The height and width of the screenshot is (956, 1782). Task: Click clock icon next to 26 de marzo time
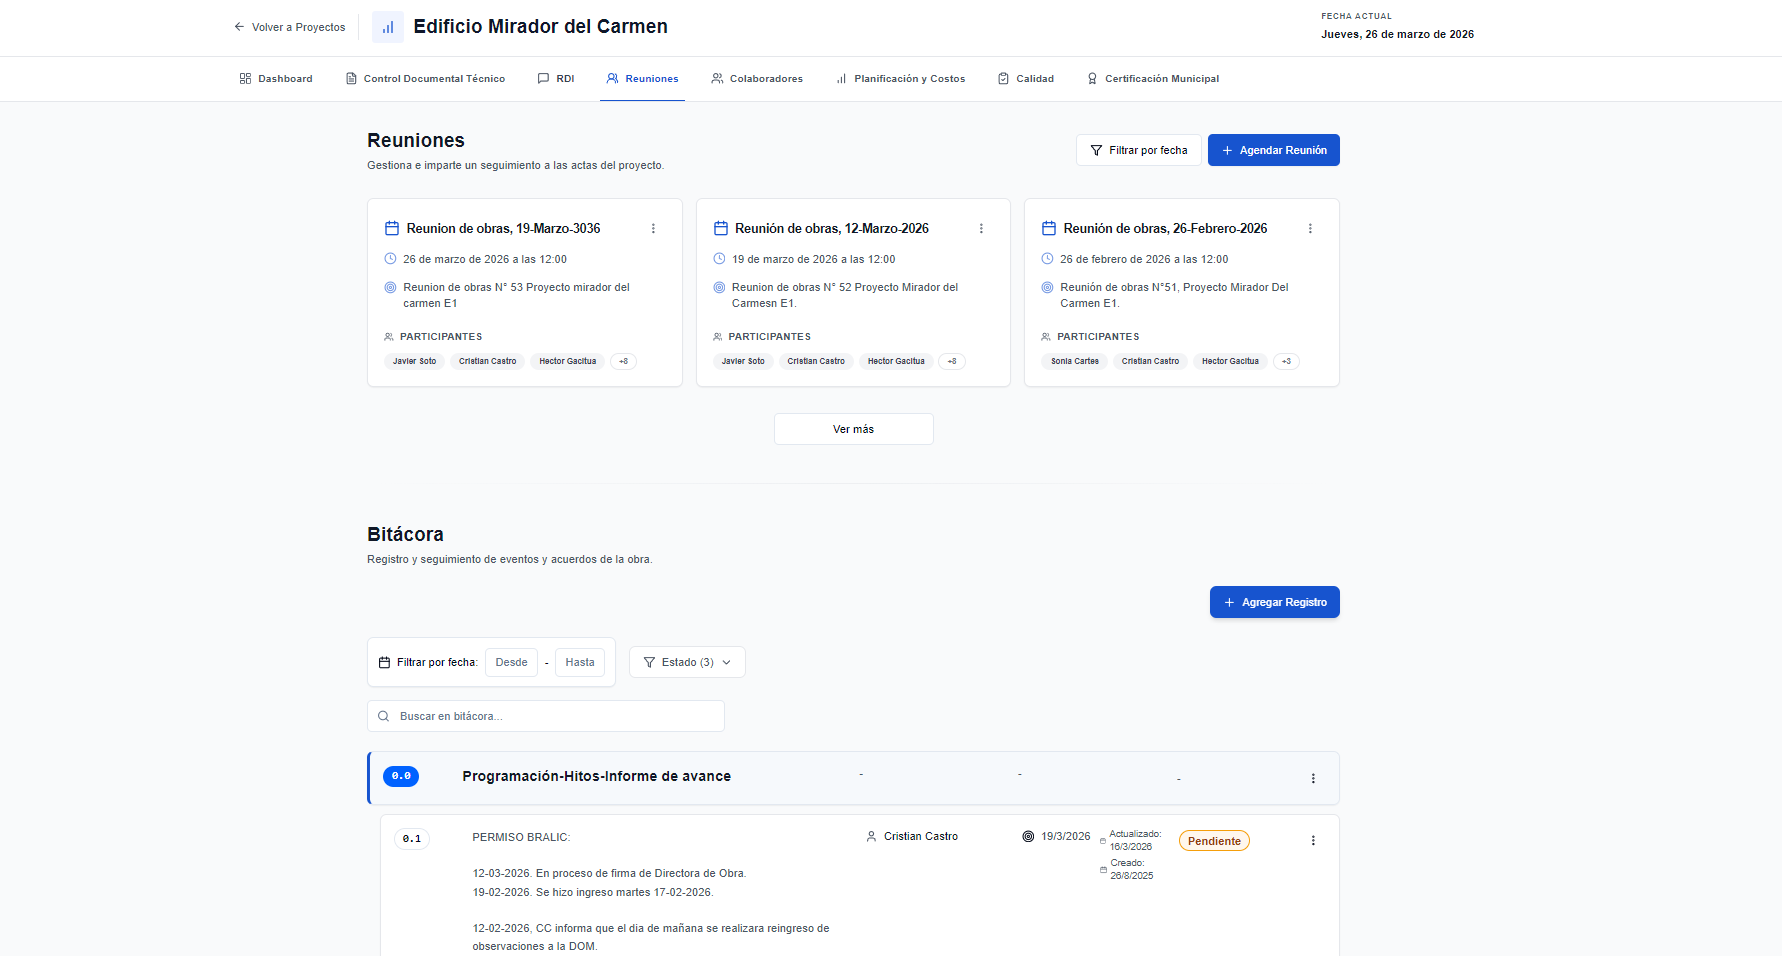(391, 259)
